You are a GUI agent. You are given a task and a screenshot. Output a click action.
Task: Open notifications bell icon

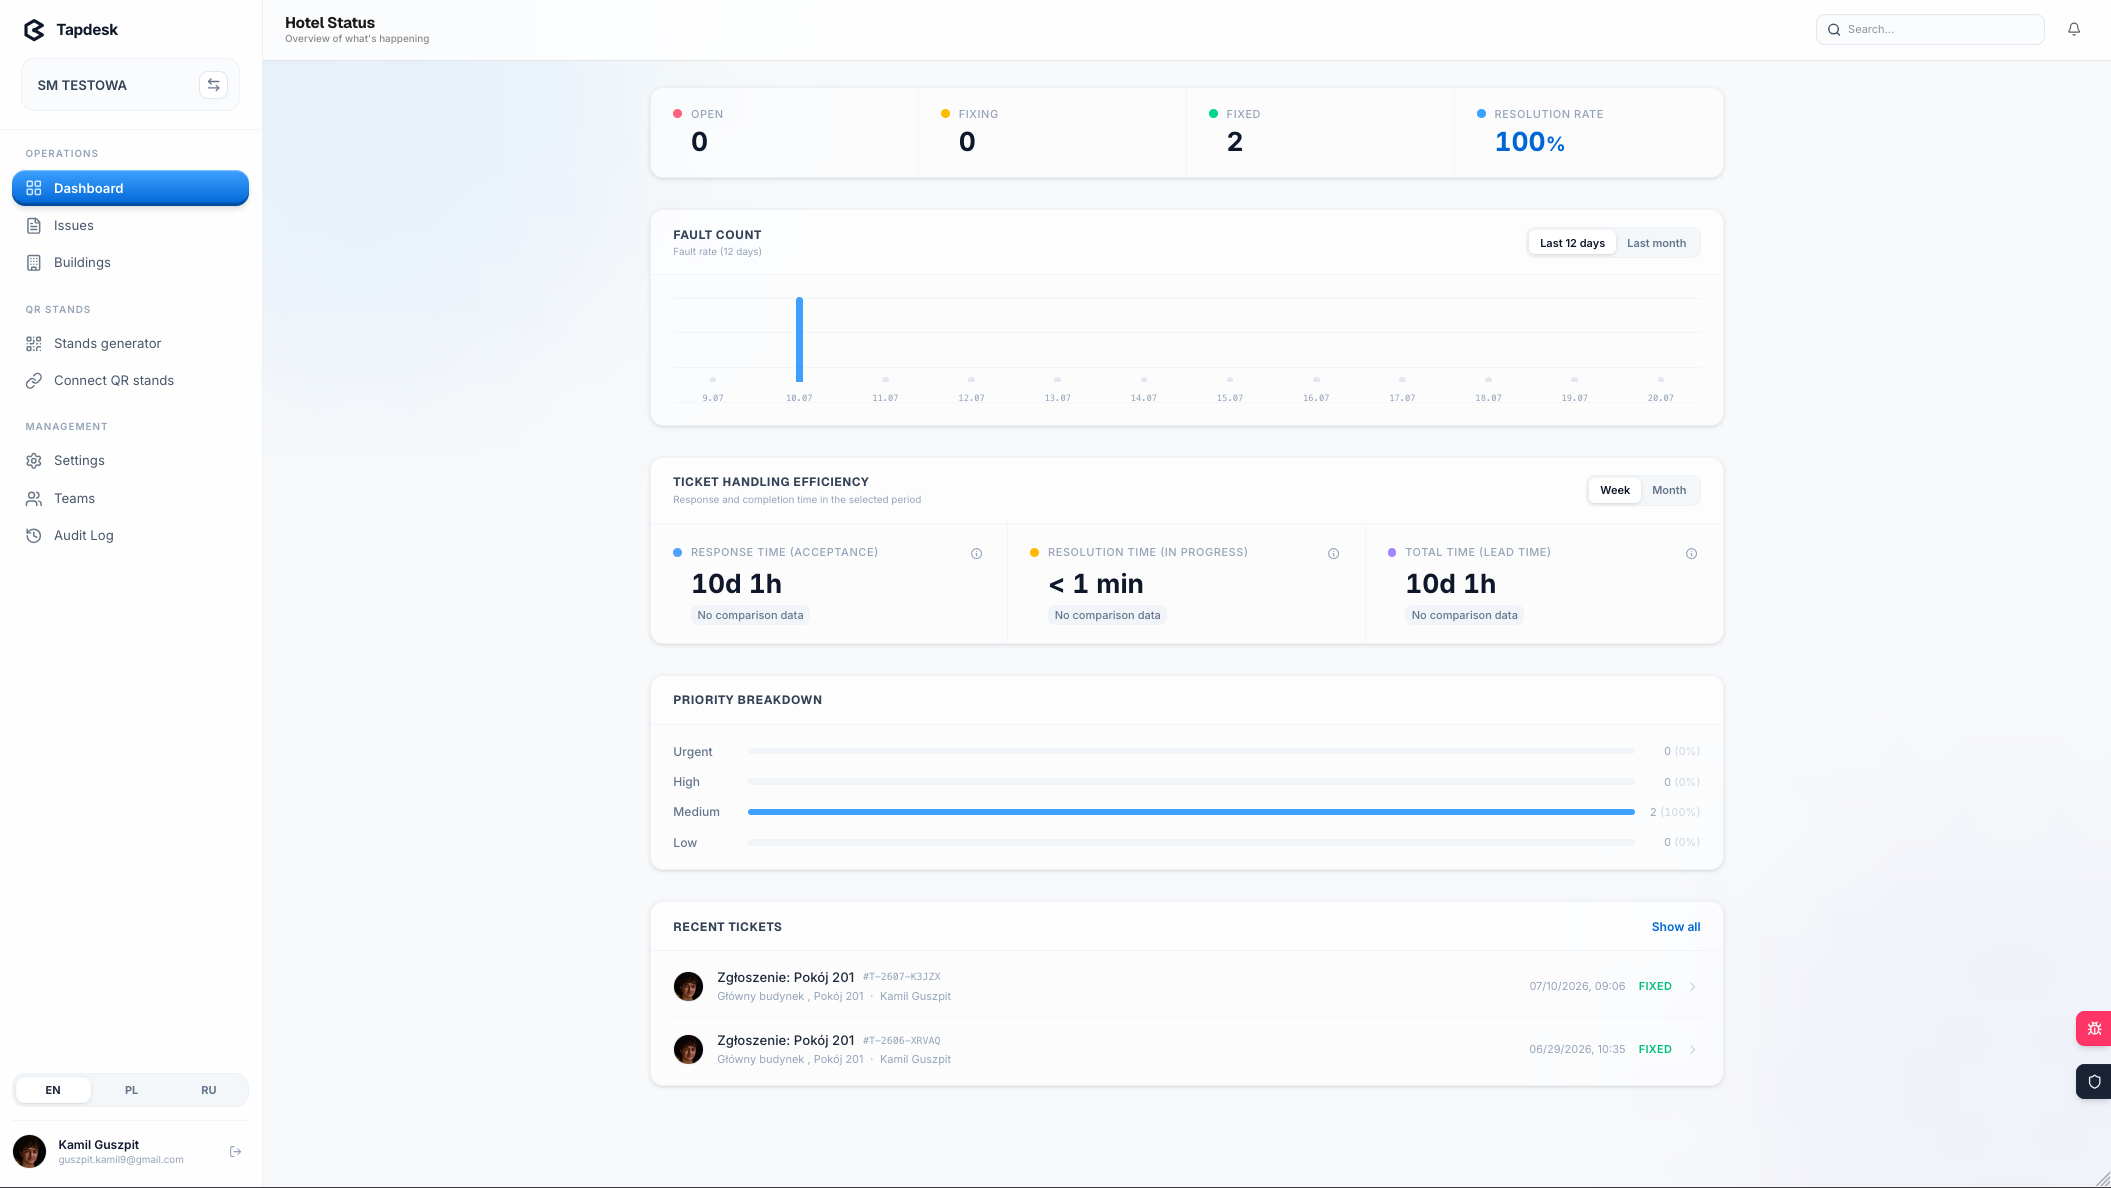point(2074,29)
